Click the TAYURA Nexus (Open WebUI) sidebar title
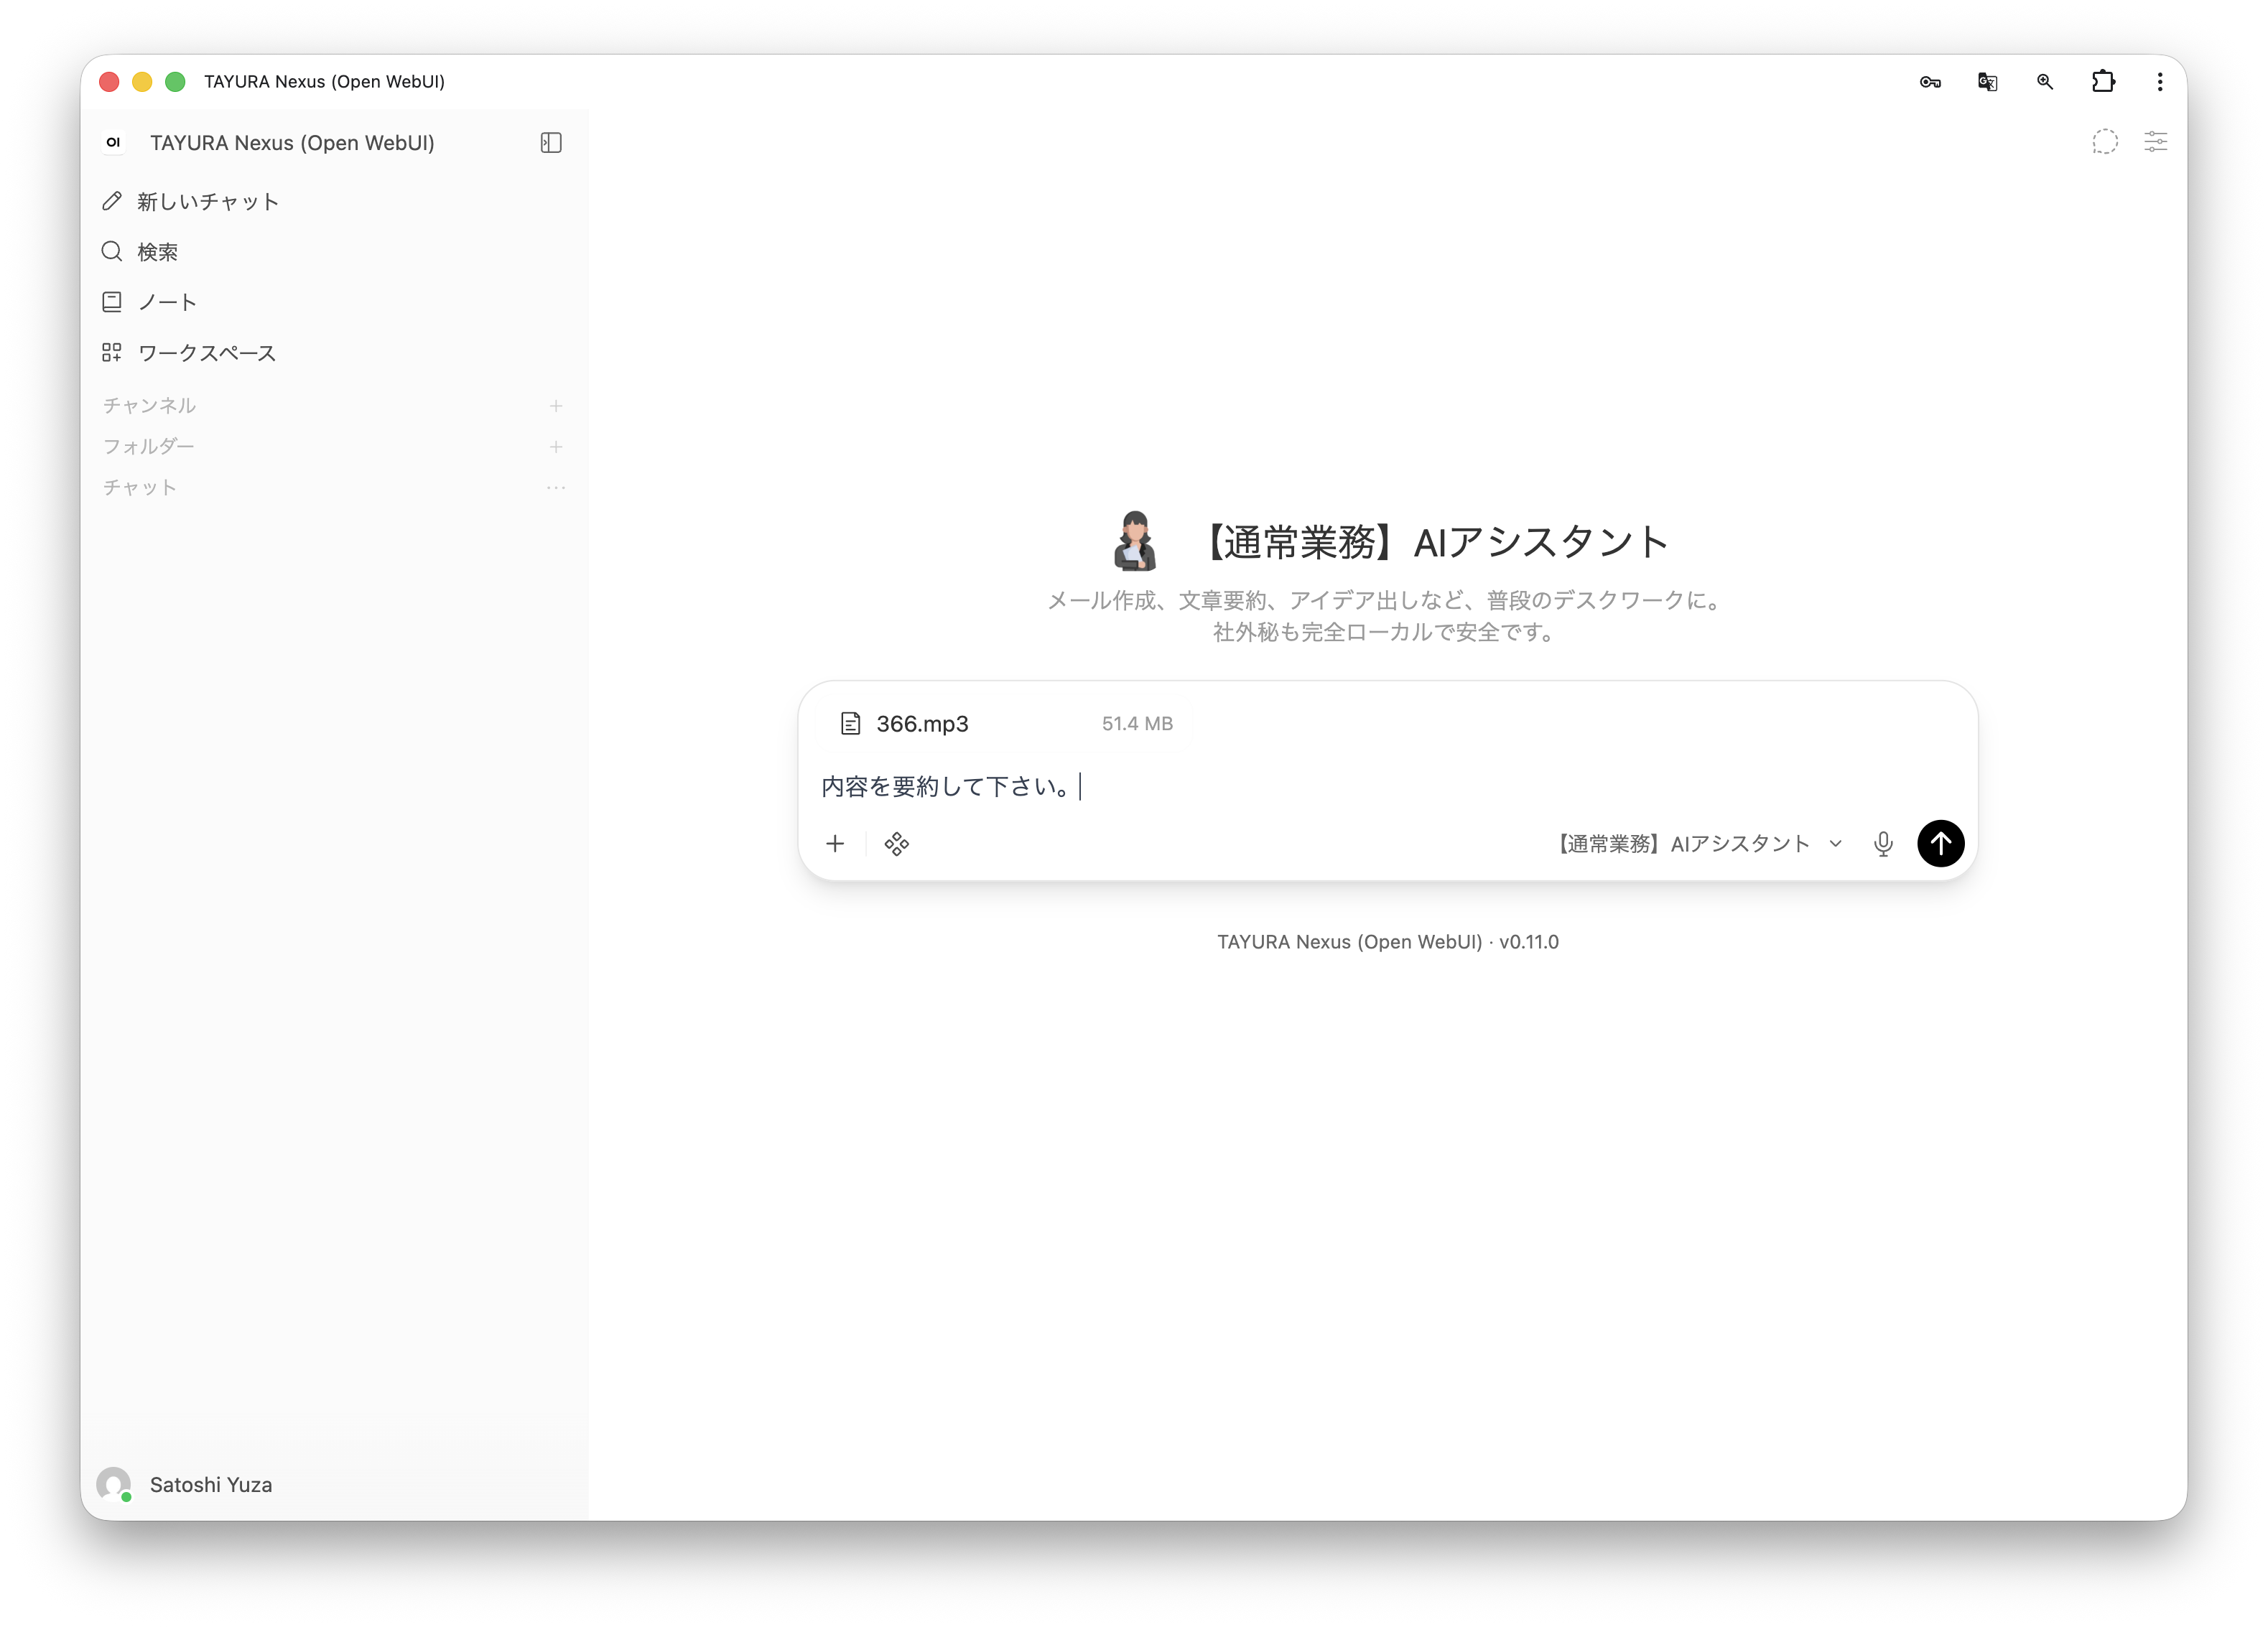The height and width of the screenshot is (1627, 2268). (x=292, y=143)
